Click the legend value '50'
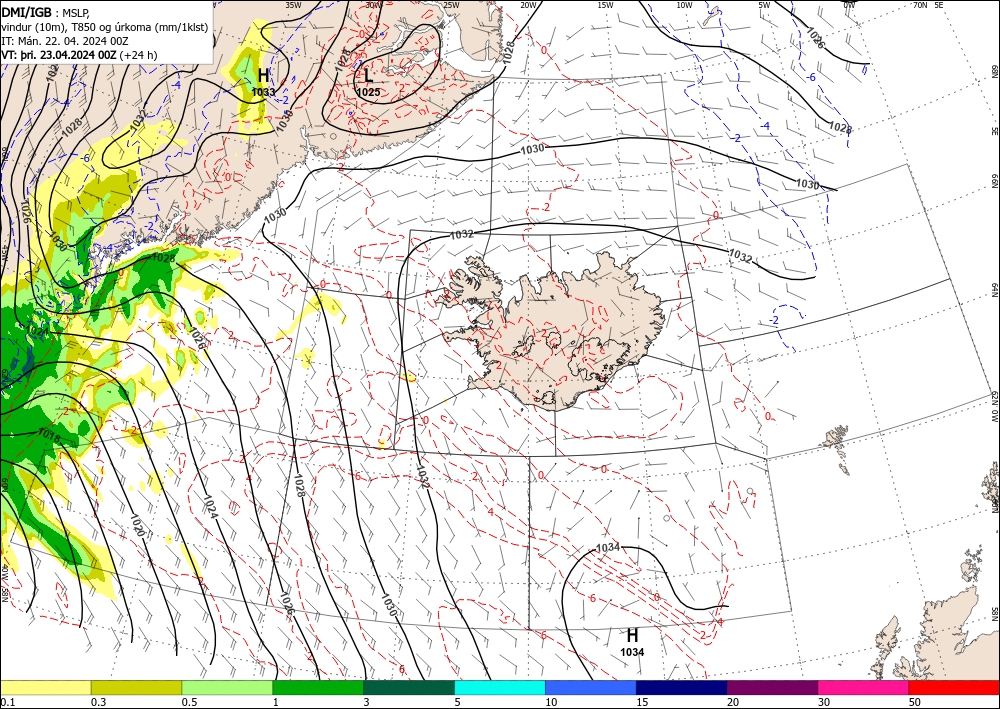1000x709 pixels. [x=915, y=702]
